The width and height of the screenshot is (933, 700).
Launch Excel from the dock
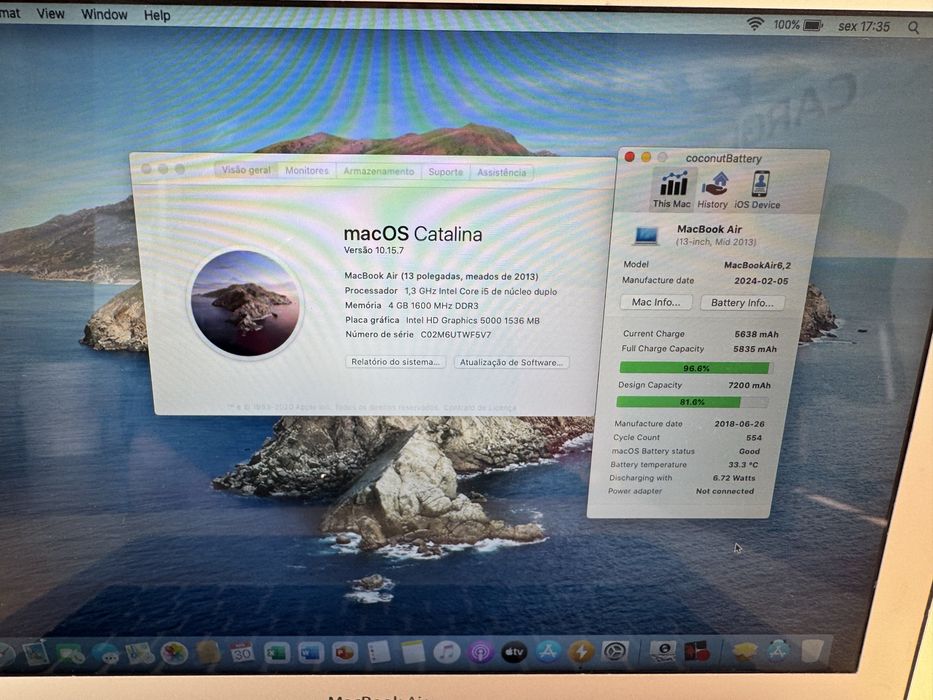click(277, 653)
